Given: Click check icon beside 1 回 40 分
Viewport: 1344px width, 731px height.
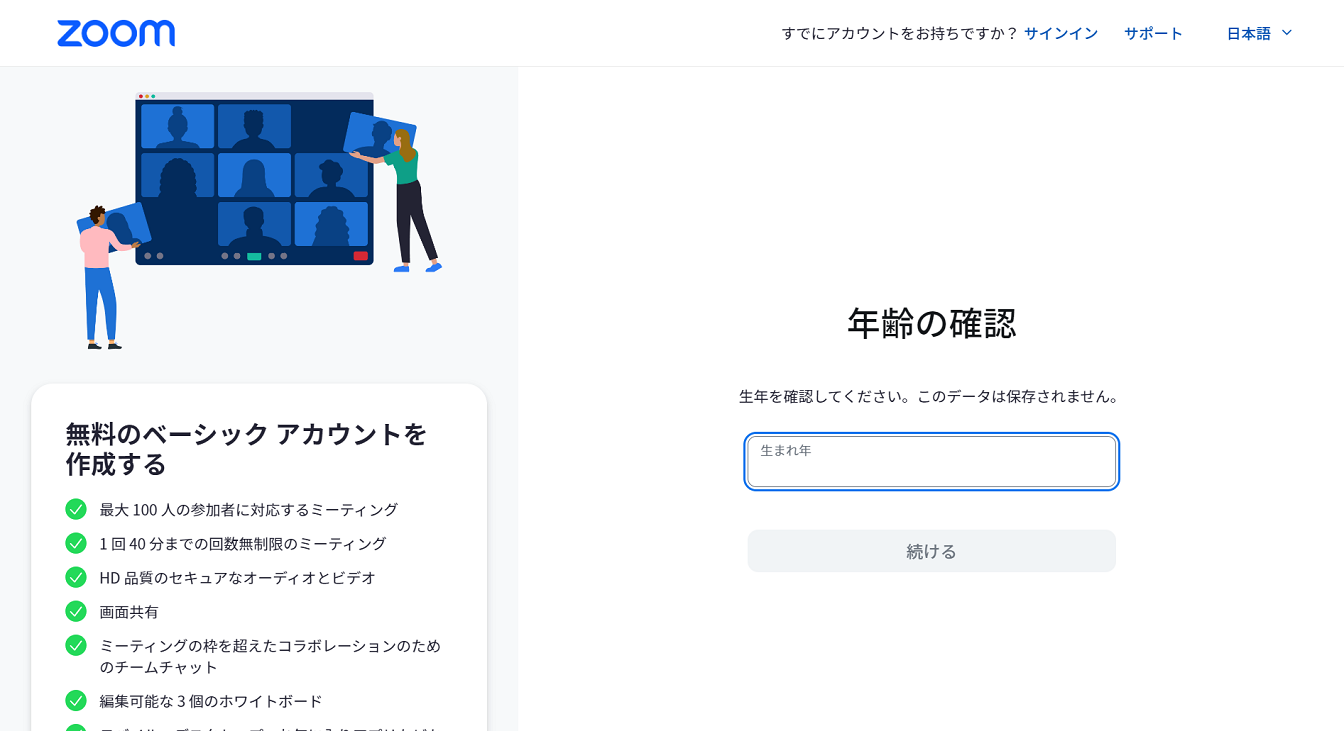Looking at the screenshot, I should click(76, 543).
